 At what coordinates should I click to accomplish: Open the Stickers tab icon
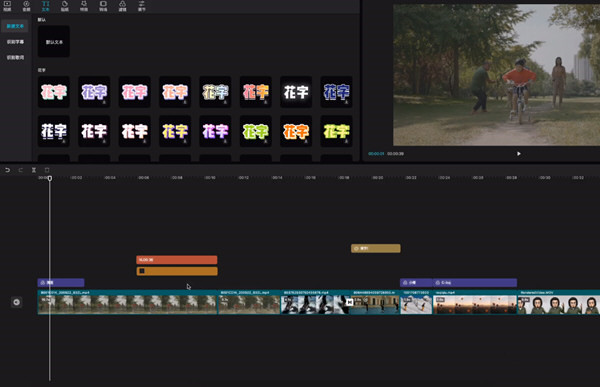[65, 5]
